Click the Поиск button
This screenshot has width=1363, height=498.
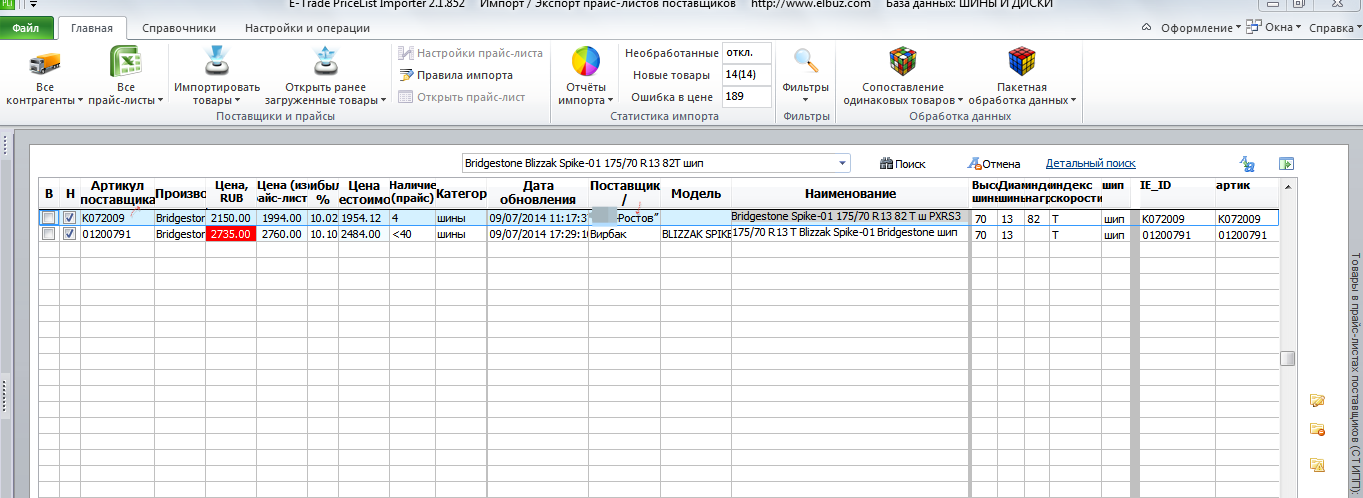point(902,164)
